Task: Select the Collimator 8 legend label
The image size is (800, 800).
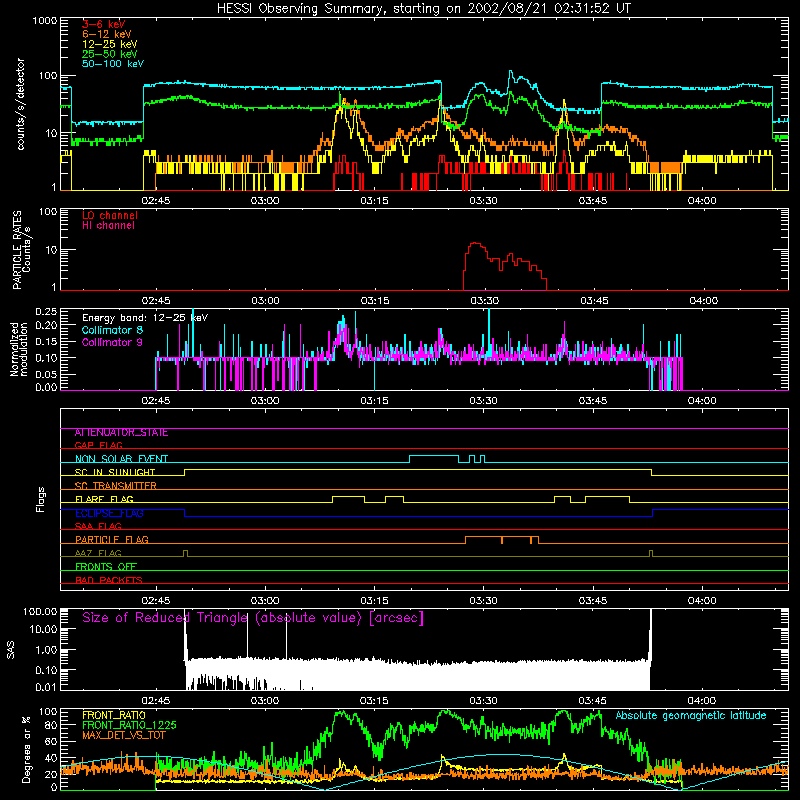Action: [x=112, y=330]
